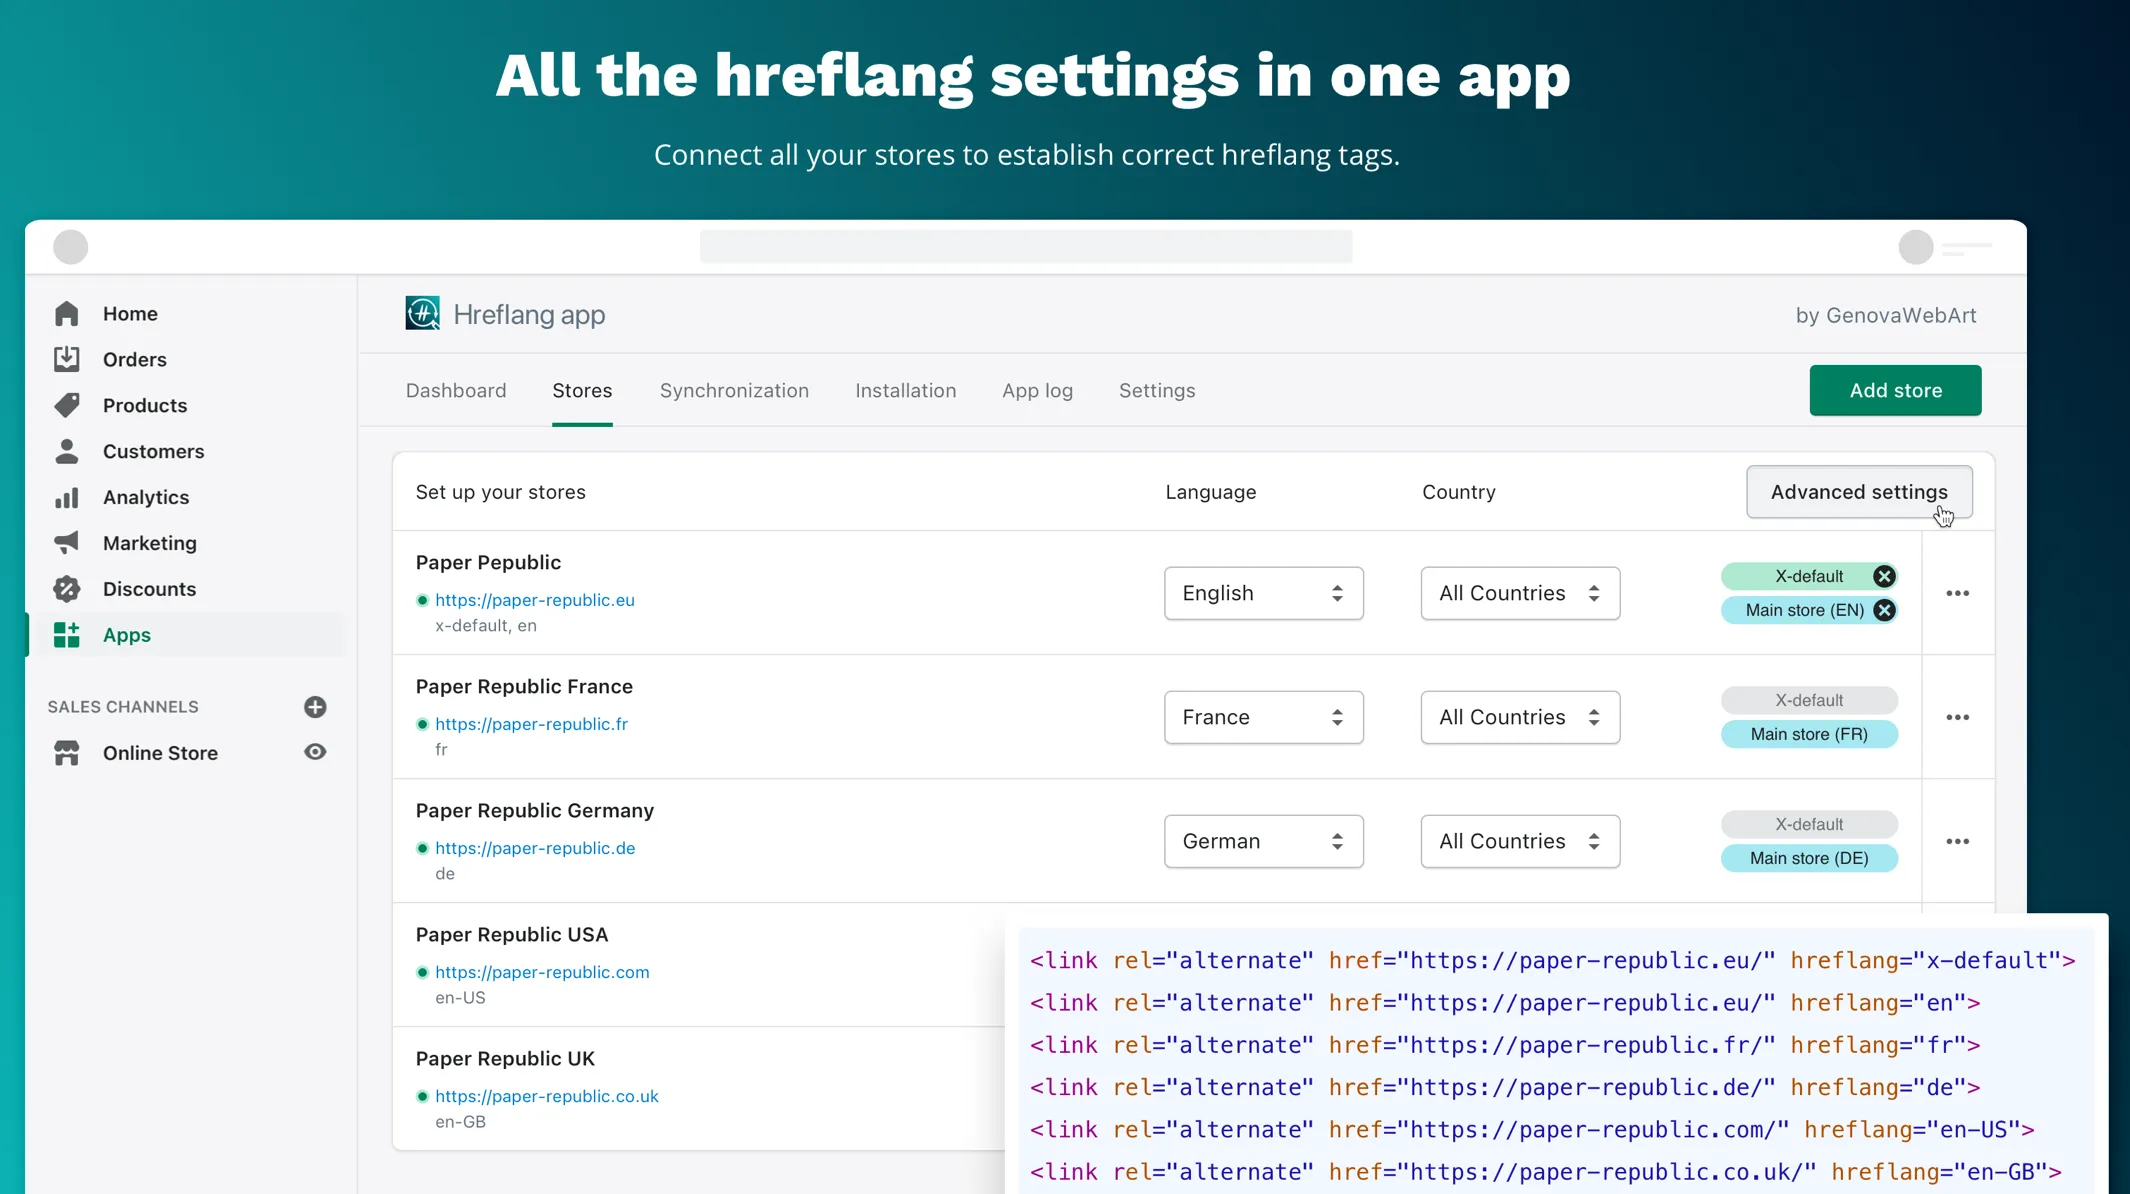Image resolution: width=2130 pixels, height=1194 pixels.
Task: Open country dropdown for Paper Pepublic
Action: point(1520,593)
